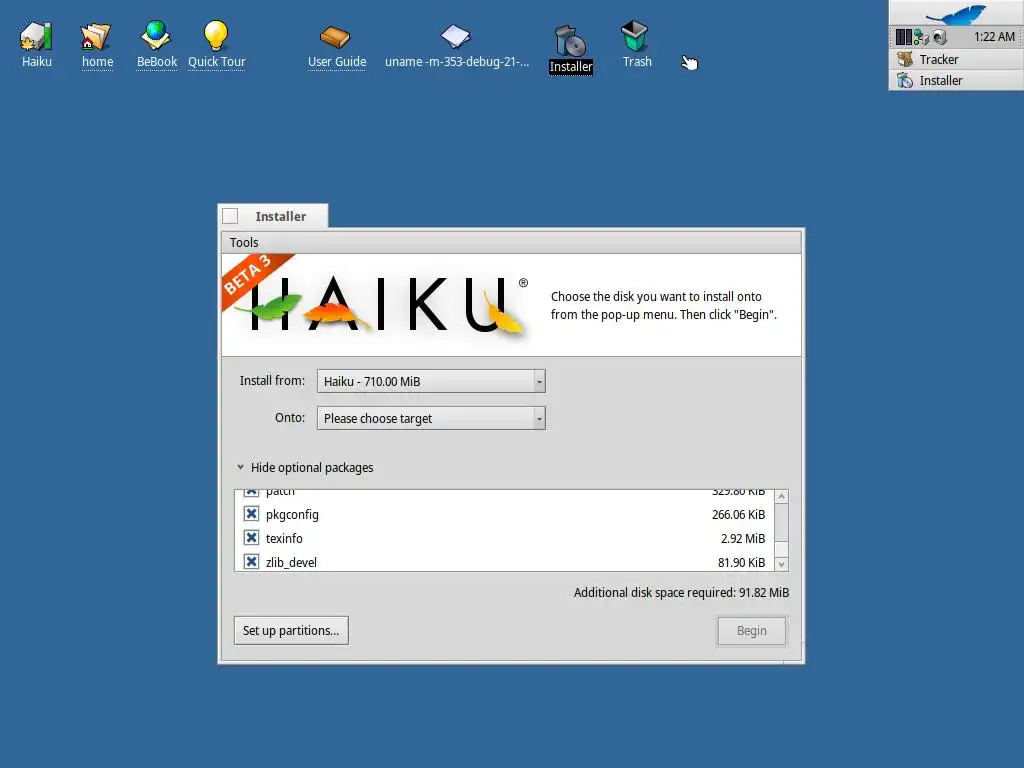Switch to Tracker in the Deskbar
Viewport: 1024px width, 768px height.
(x=956, y=59)
